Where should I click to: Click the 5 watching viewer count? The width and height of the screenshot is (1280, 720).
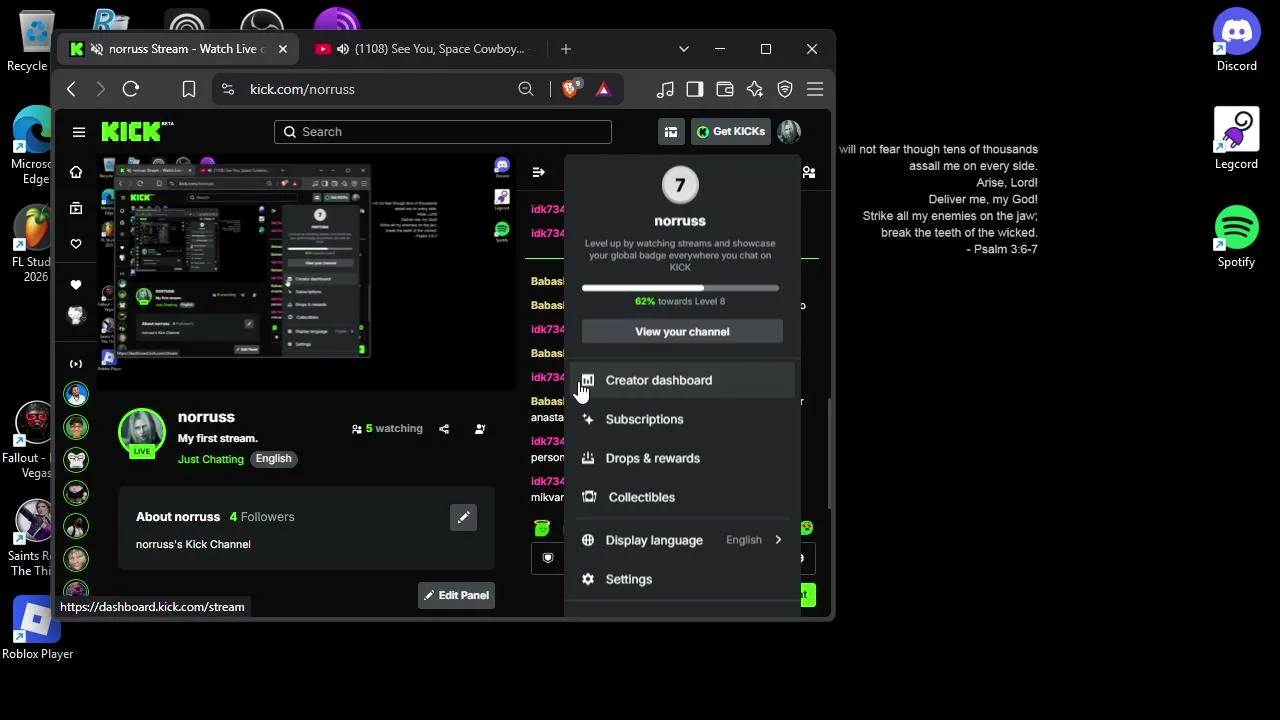click(387, 429)
